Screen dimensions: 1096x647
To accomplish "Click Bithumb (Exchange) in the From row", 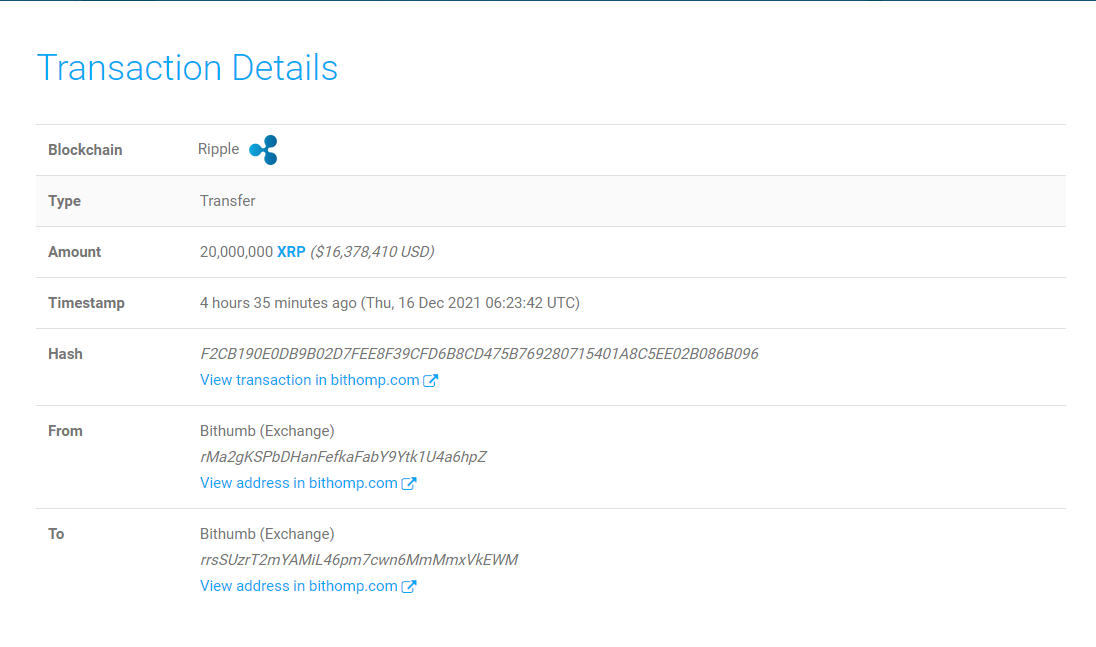I will coord(267,430).
